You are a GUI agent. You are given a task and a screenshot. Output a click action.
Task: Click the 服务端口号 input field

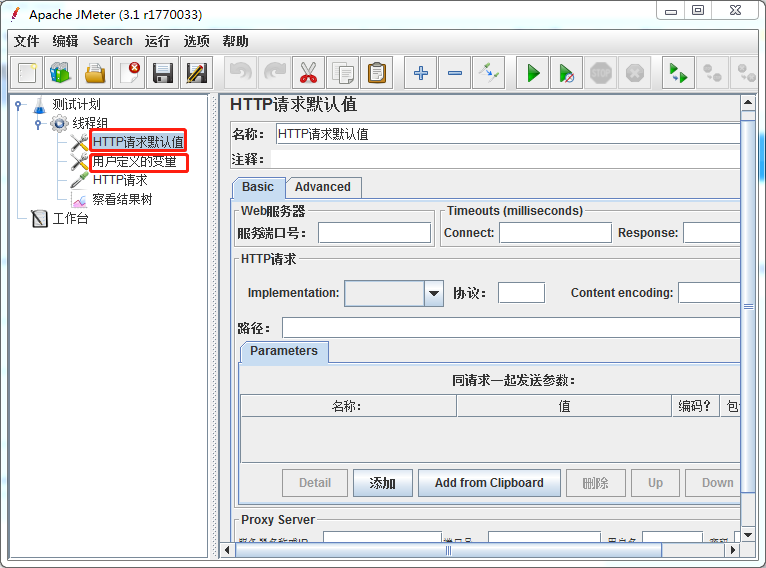[374, 233]
